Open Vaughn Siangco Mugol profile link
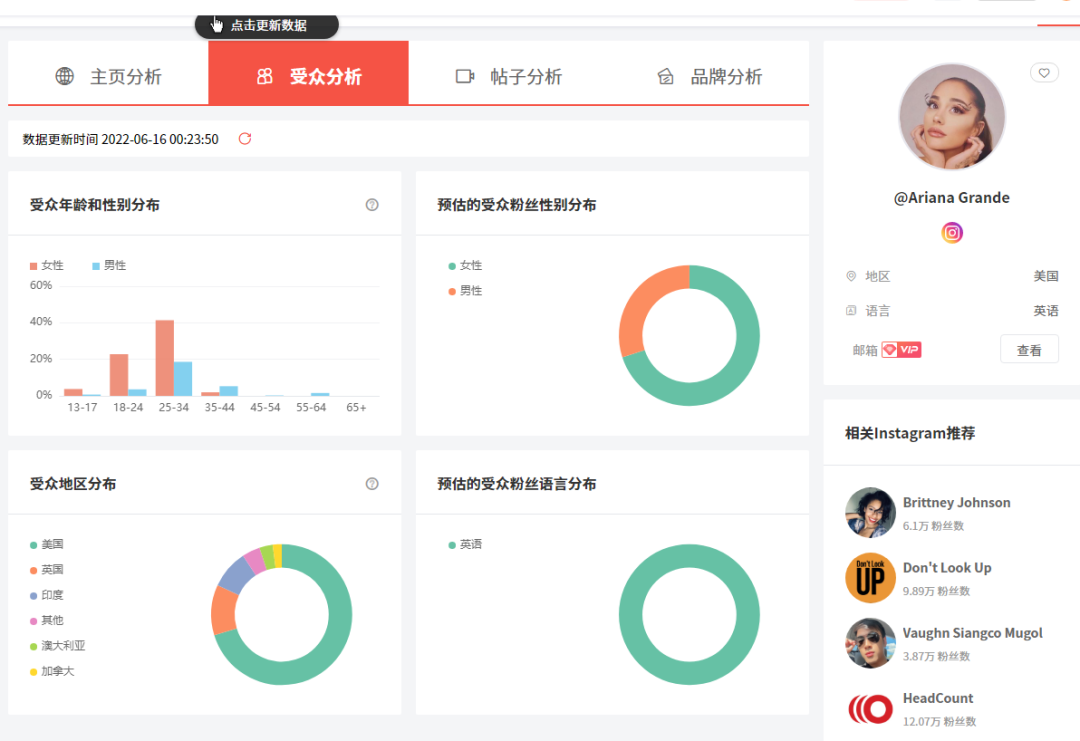This screenshot has height=741, width=1080. tap(973, 633)
